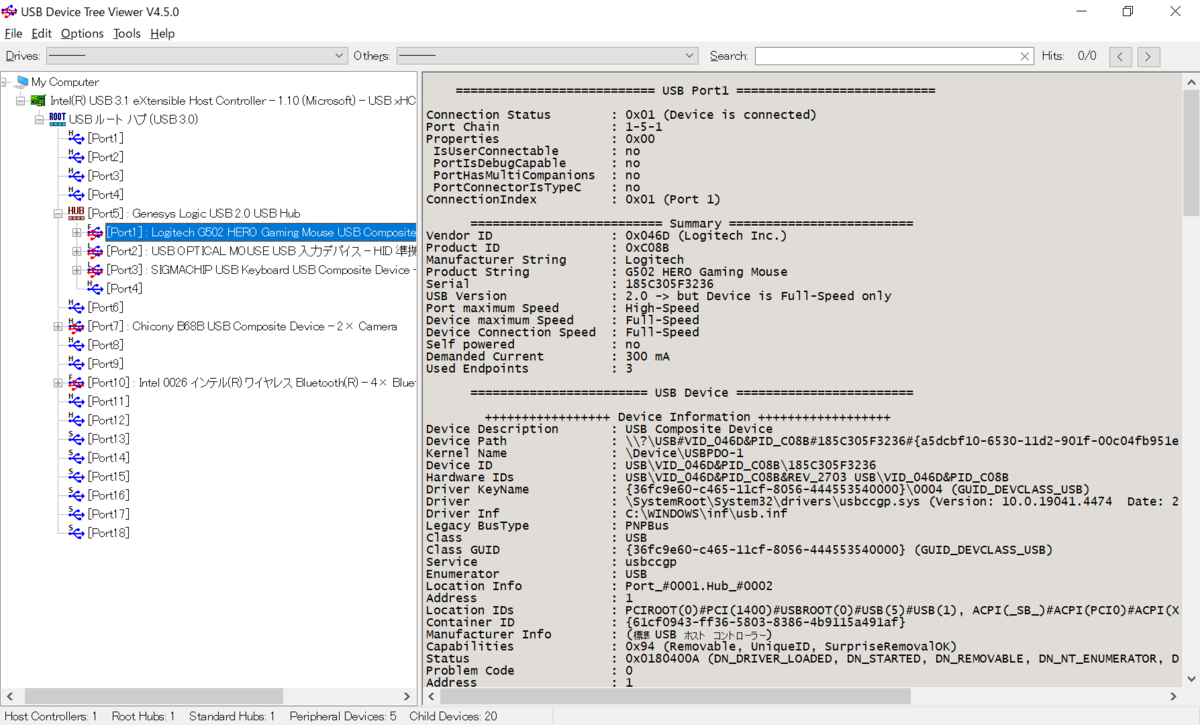This screenshot has width=1200, height=725.
Task: Click the Genesys Logic hub icon on Port5
Action: point(76,213)
